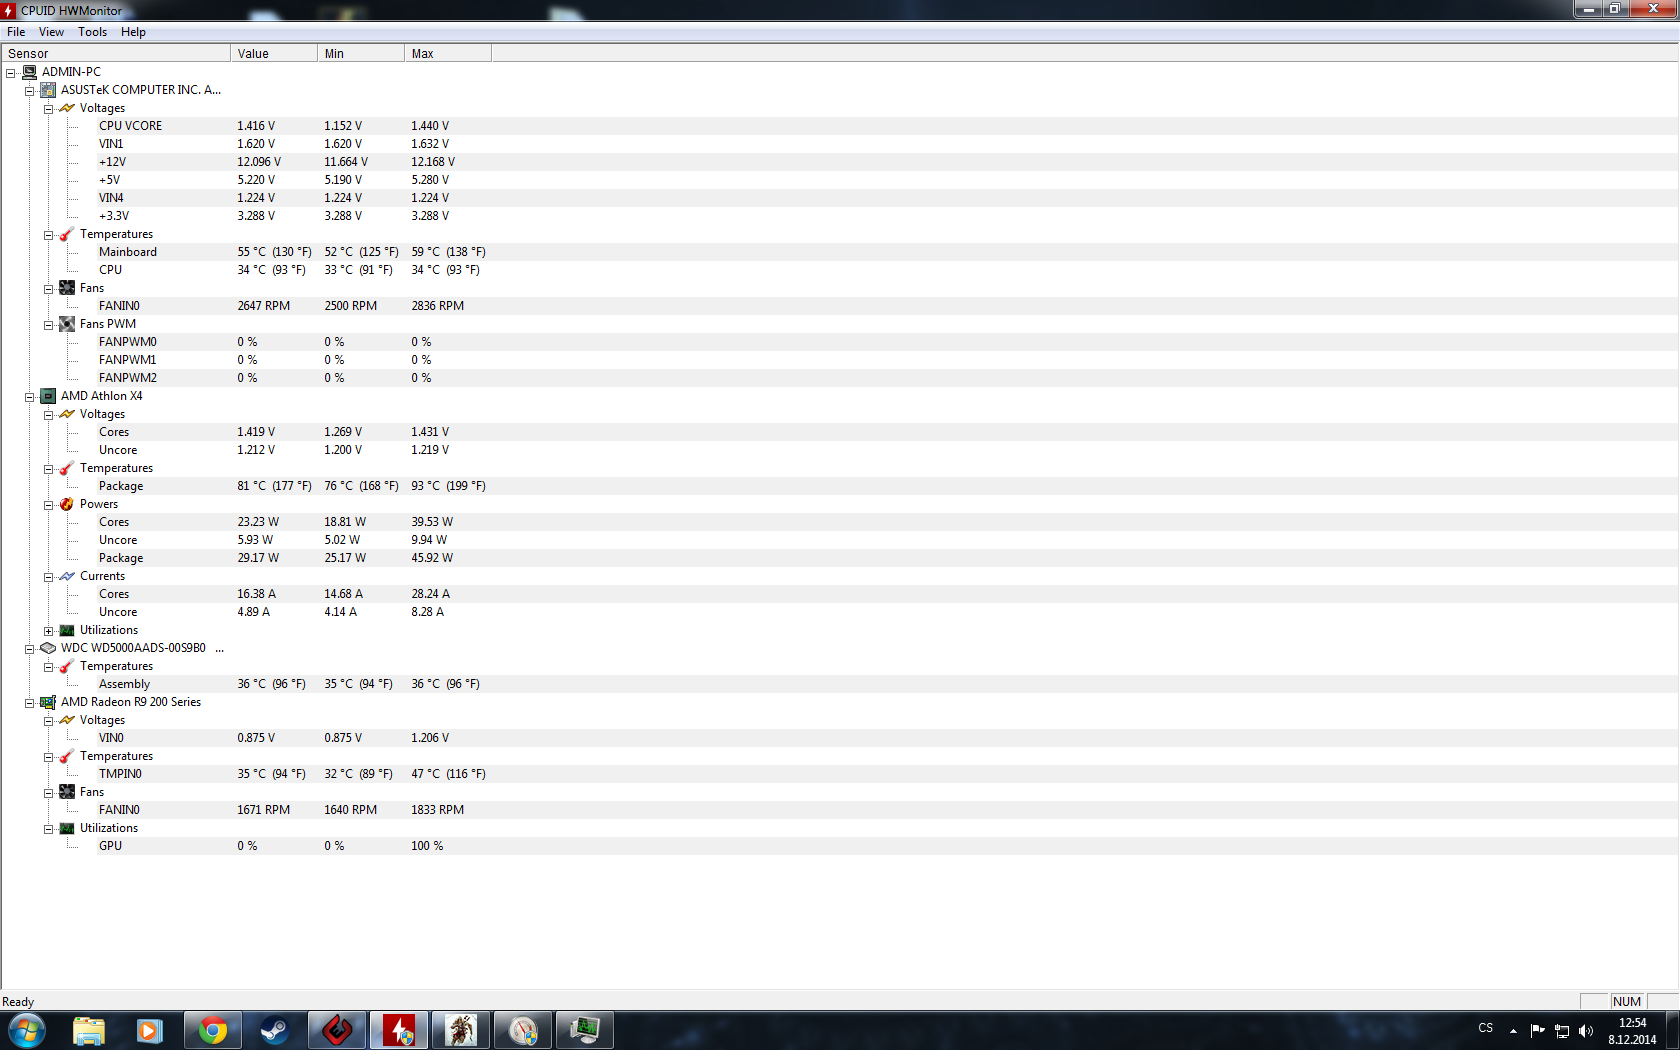Click the volume speaker tray icon
The width and height of the screenshot is (1680, 1050).
pos(1586,1031)
